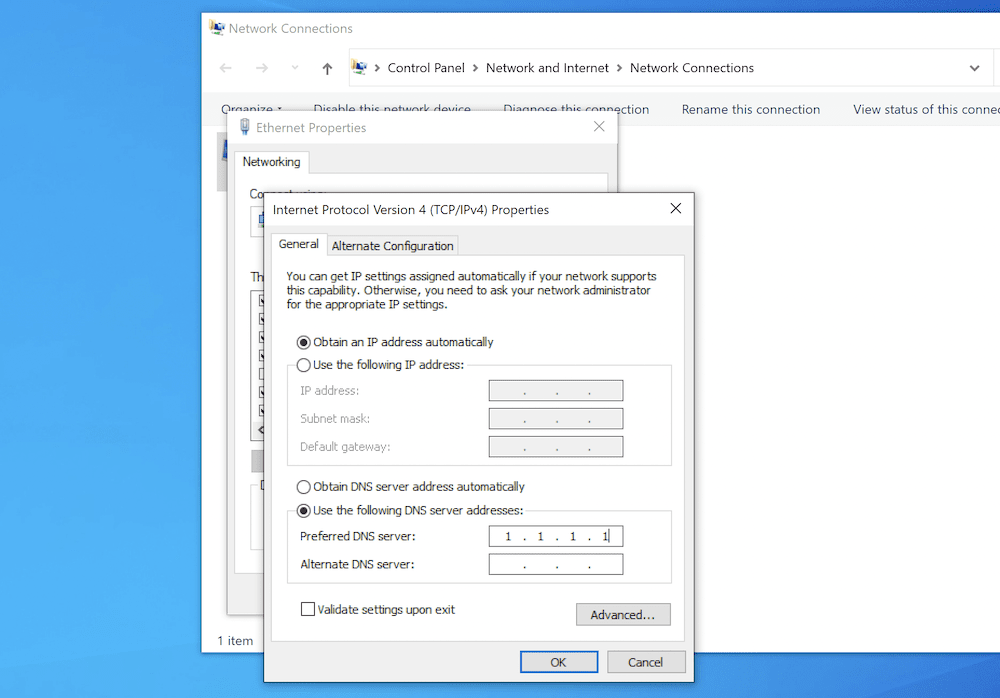Select the General tab
The width and height of the screenshot is (1000, 698).
pos(298,244)
